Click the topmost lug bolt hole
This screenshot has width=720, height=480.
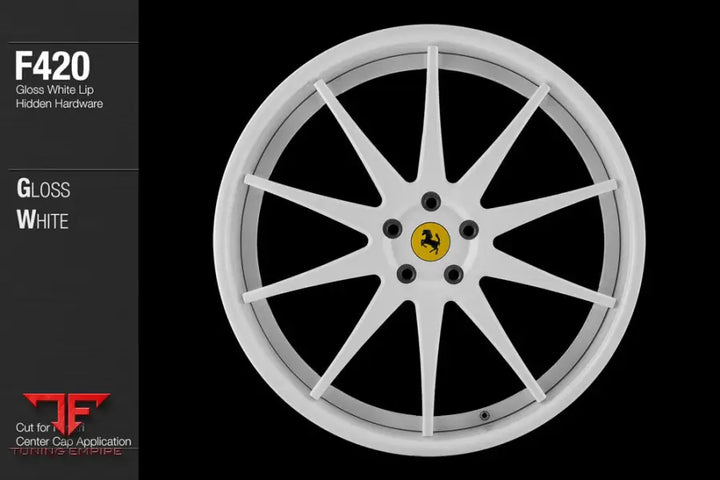tap(431, 199)
